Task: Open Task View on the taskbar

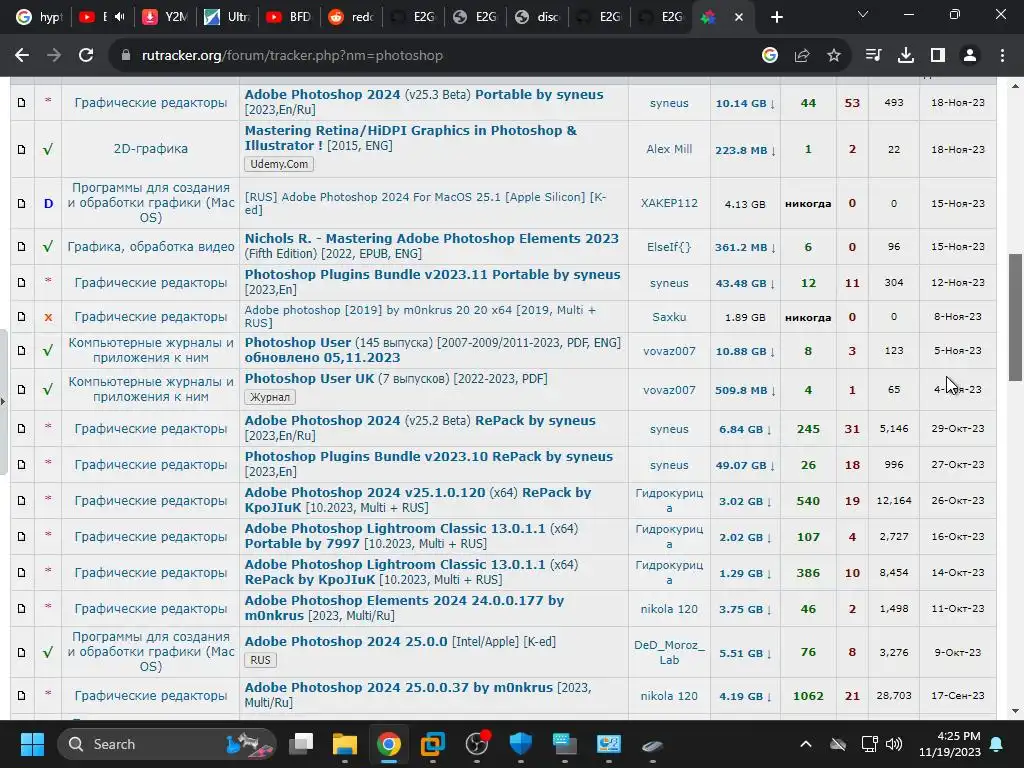Action: [301, 744]
